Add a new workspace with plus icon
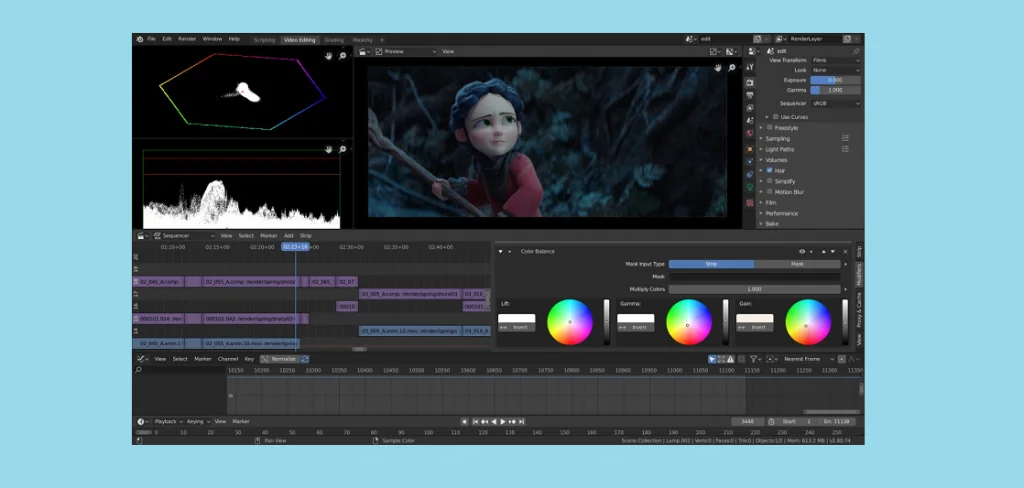This screenshot has width=1024, height=488. [x=382, y=40]
